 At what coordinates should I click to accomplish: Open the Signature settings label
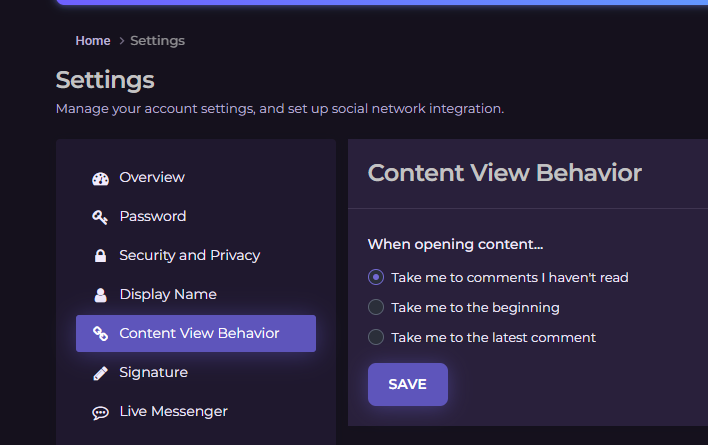[x=153, y=372]
